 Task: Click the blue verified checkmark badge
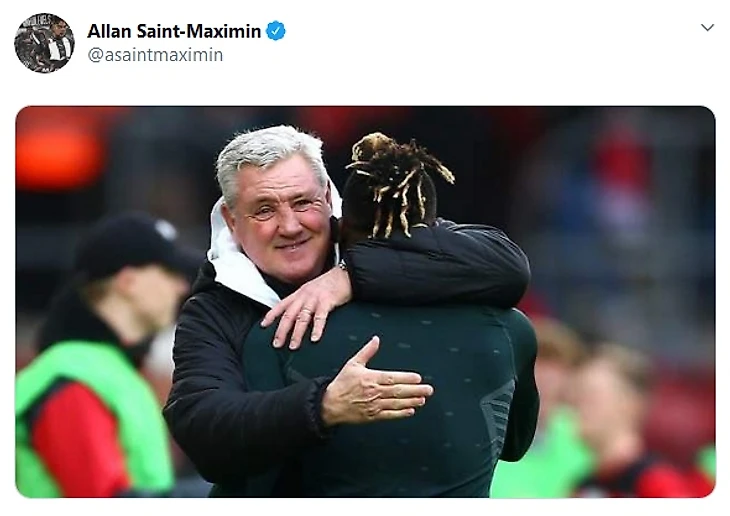point(276,31)
